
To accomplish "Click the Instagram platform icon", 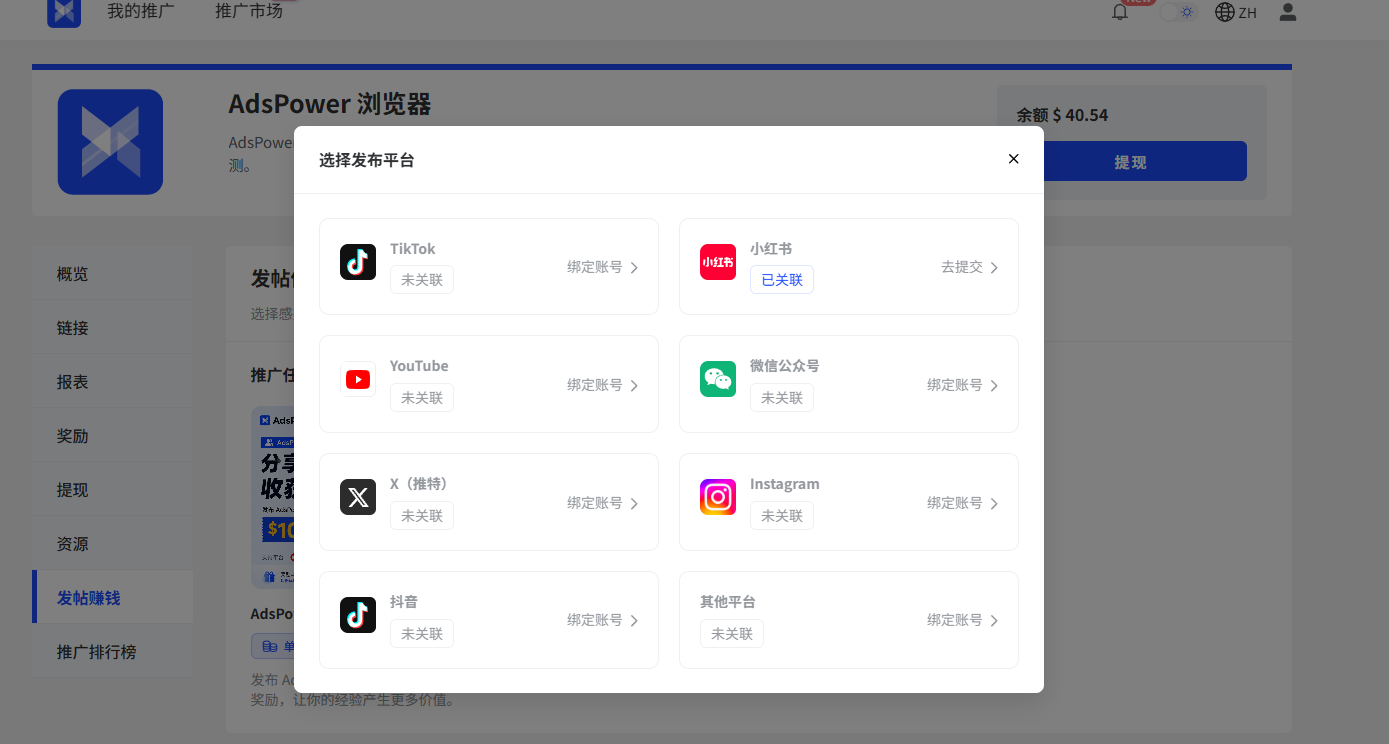I will pyautogui.click(x=718, y=497).
